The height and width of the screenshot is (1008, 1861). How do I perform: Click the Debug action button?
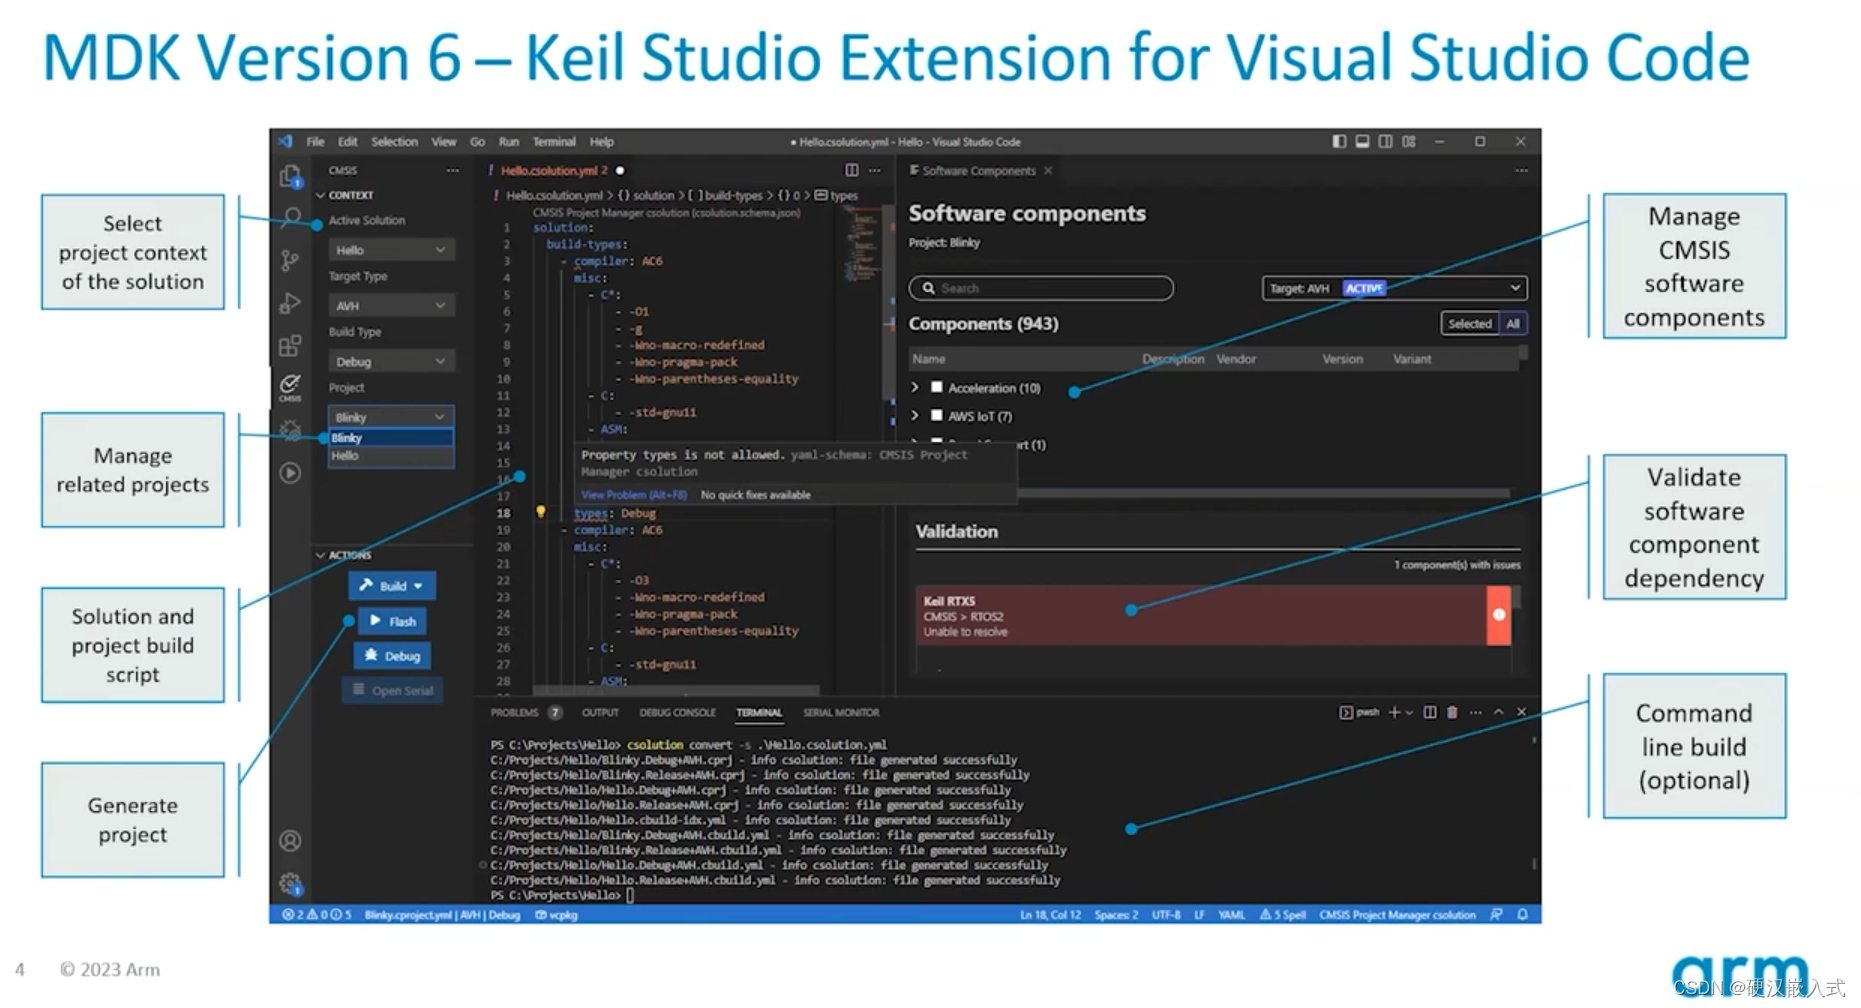pyautogui.click(x=393, y=656)
